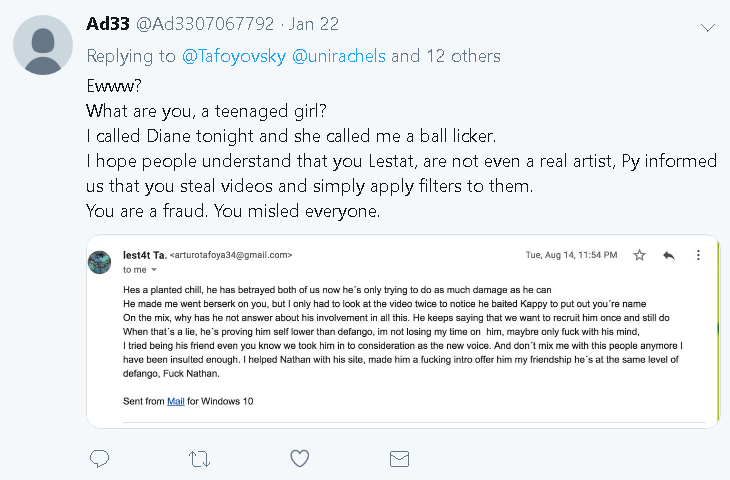Open the @unirachels mention link
Viewport: 730px width, 480px height.
(338, 56)
